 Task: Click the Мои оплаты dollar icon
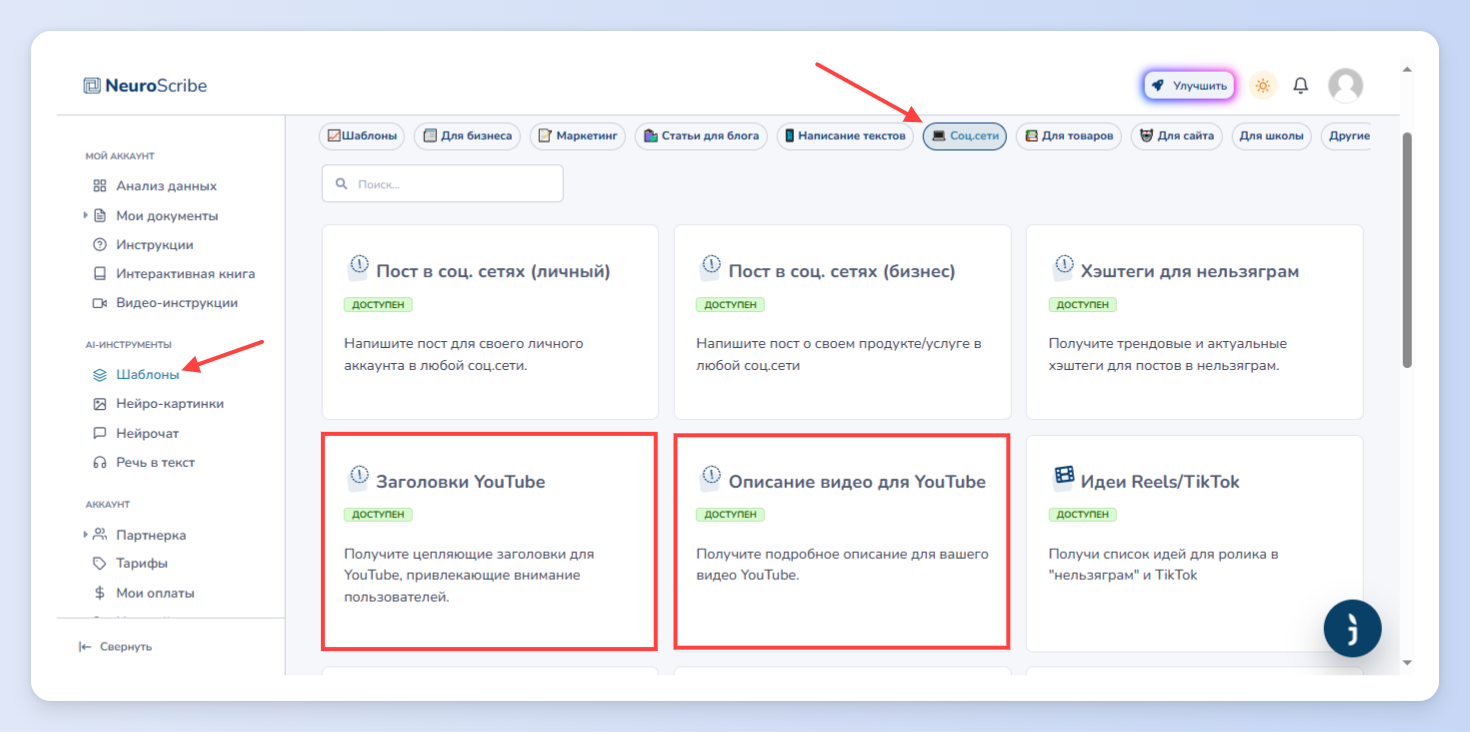(99, 593)
